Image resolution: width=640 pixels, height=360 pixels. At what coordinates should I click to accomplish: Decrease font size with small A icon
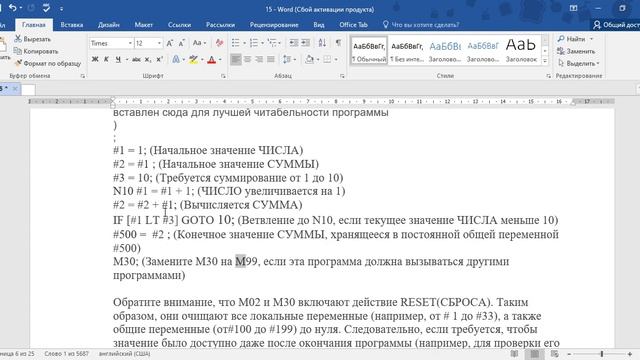[x=182, y=43]
